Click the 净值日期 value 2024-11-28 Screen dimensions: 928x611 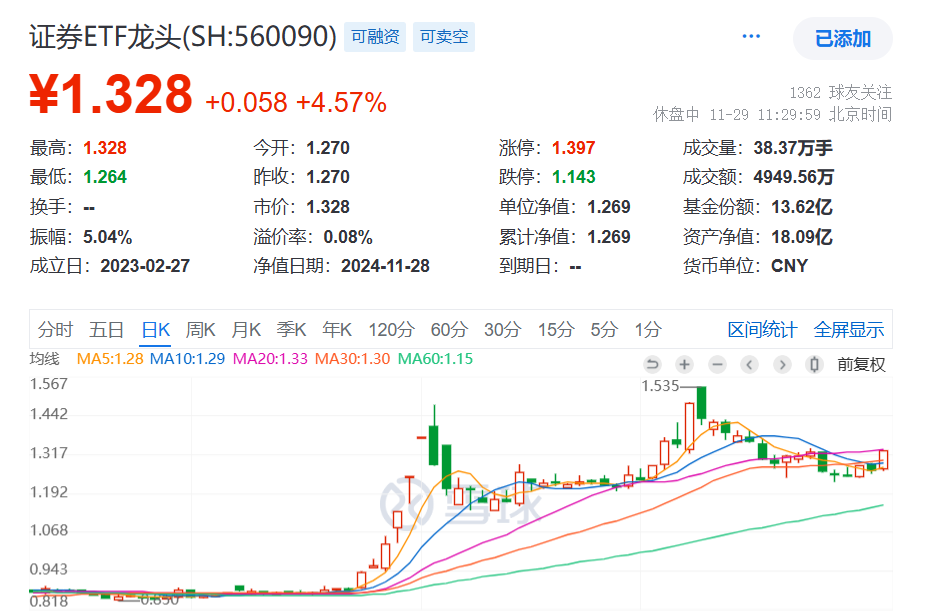point(385,266)
